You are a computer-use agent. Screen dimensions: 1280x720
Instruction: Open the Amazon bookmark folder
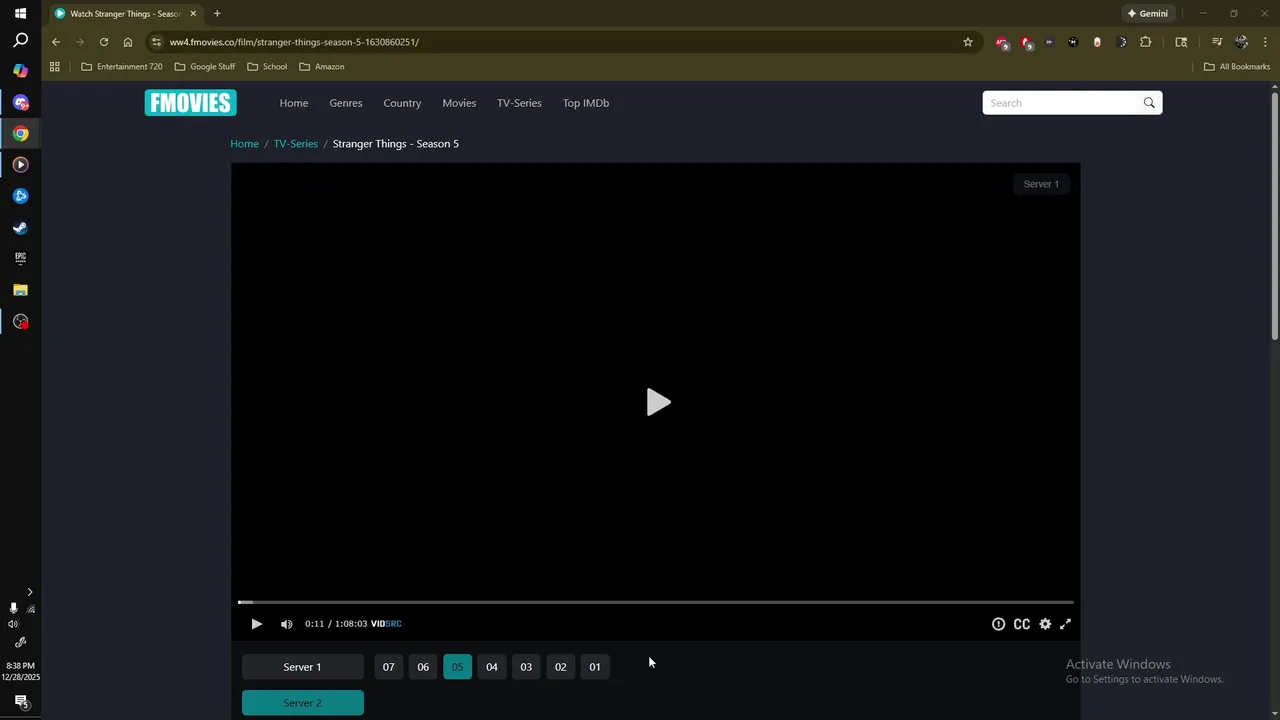[x=322, y=67]
